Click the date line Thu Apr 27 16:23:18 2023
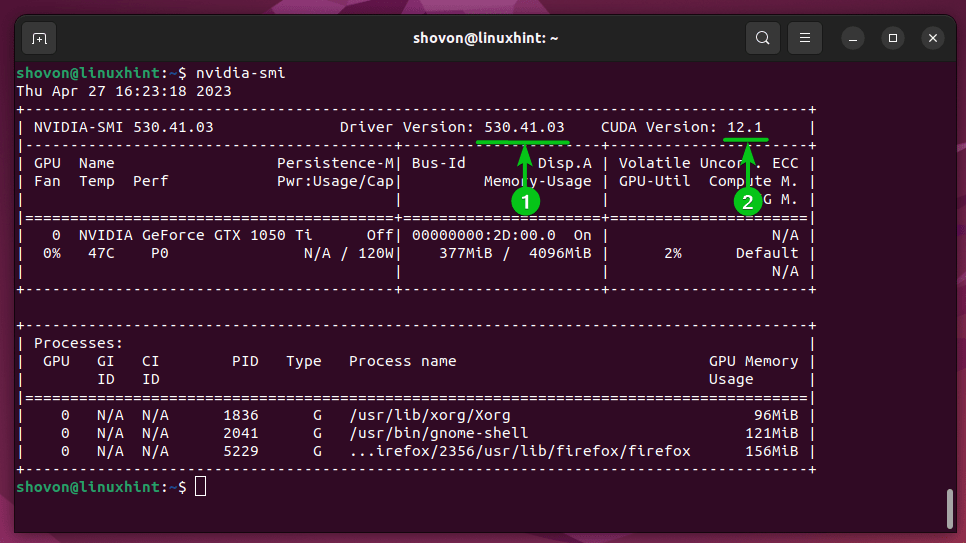The image size is (966, 543). [124, 91]
